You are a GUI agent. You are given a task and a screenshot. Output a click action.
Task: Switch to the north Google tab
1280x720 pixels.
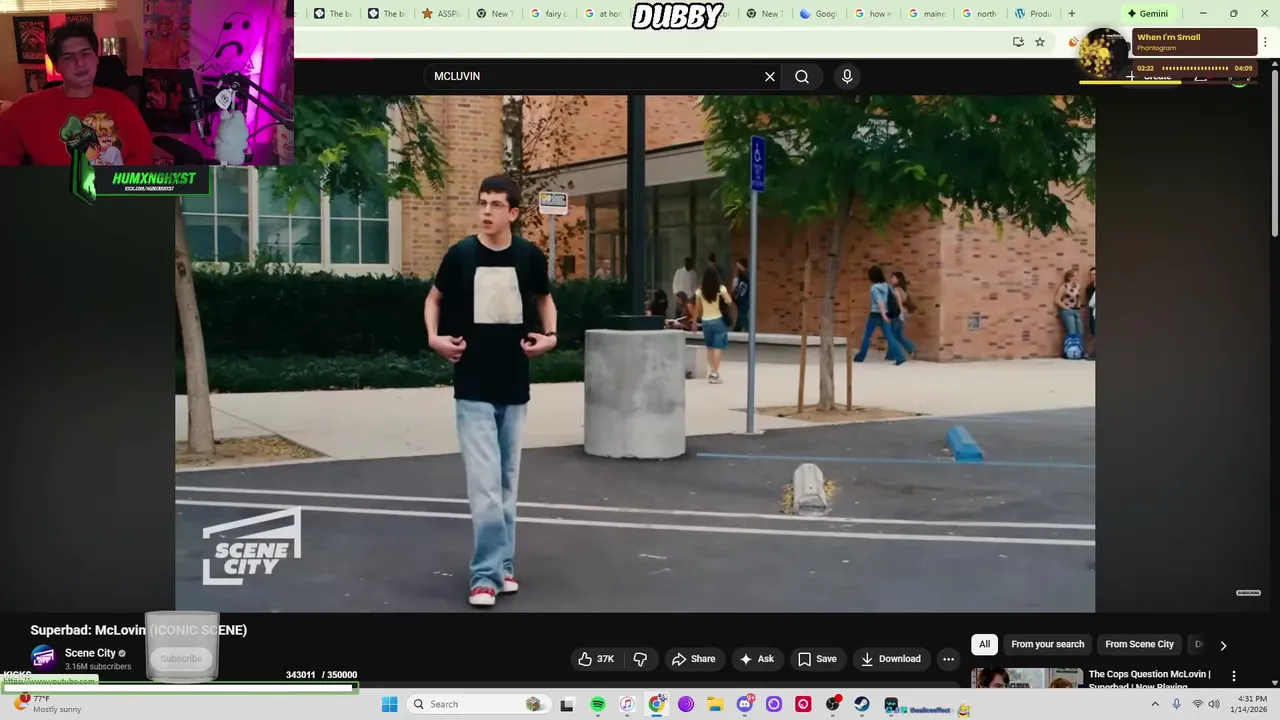point(979,14)
